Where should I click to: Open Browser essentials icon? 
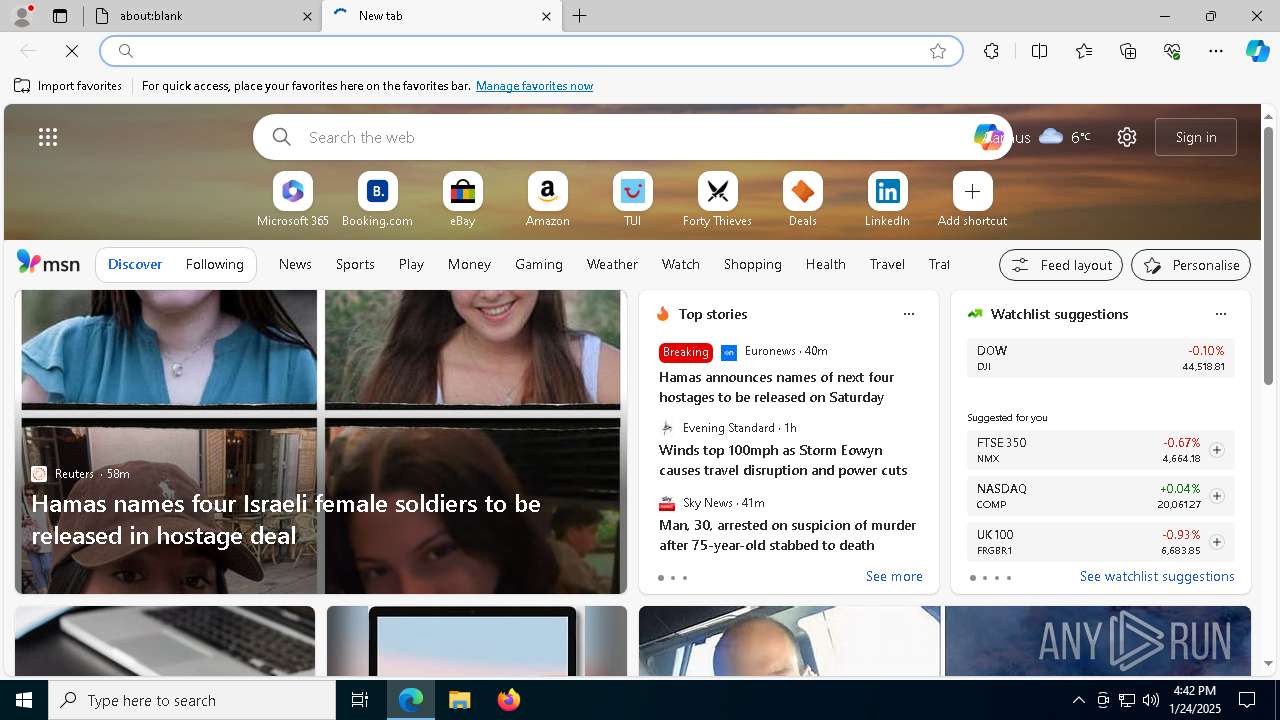(x=1172, y=51)
